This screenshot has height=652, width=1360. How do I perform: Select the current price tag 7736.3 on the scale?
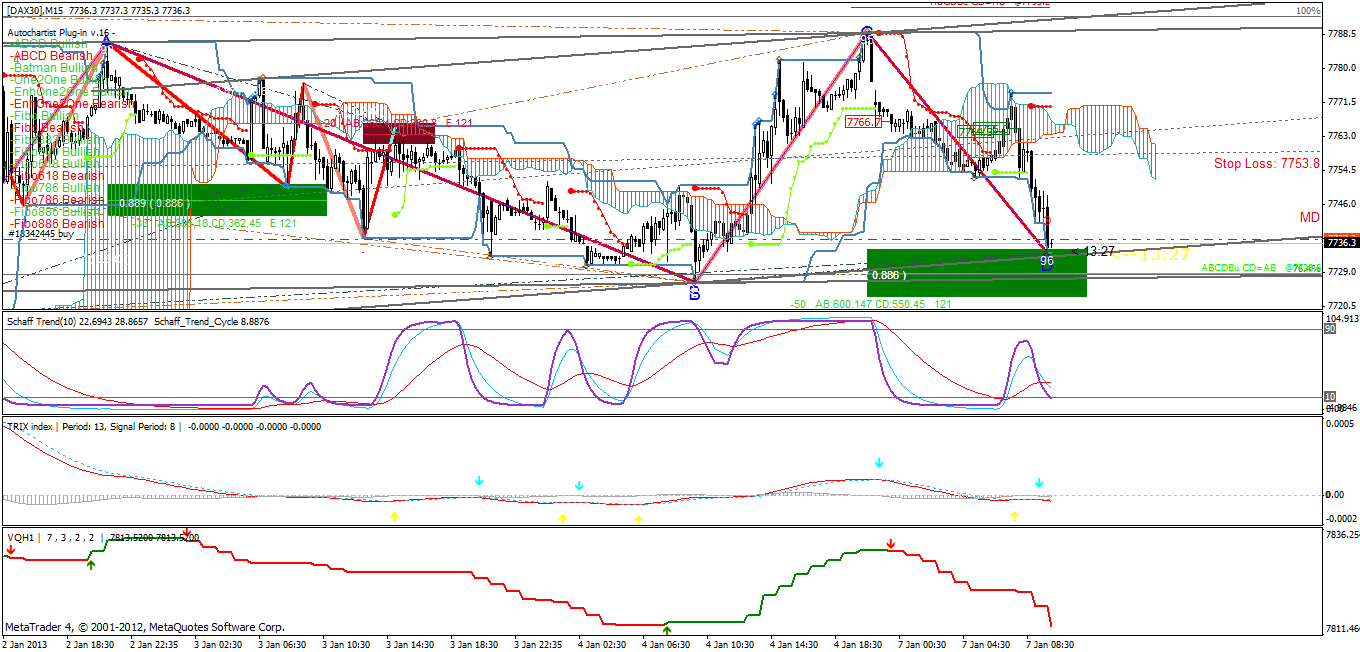[1340, 242]
